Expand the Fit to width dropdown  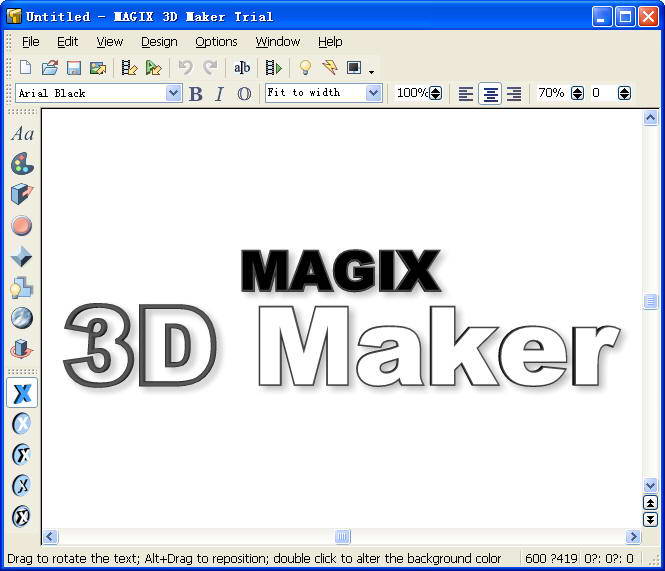[x=373, y=93]
